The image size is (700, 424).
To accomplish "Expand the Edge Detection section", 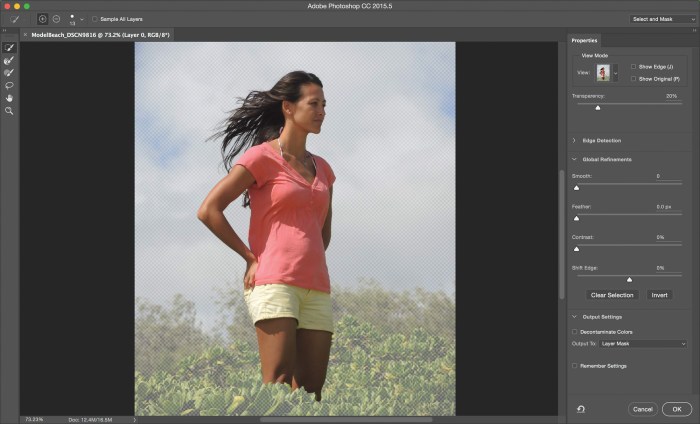I will pyautogui.click(x=574, y=141).
